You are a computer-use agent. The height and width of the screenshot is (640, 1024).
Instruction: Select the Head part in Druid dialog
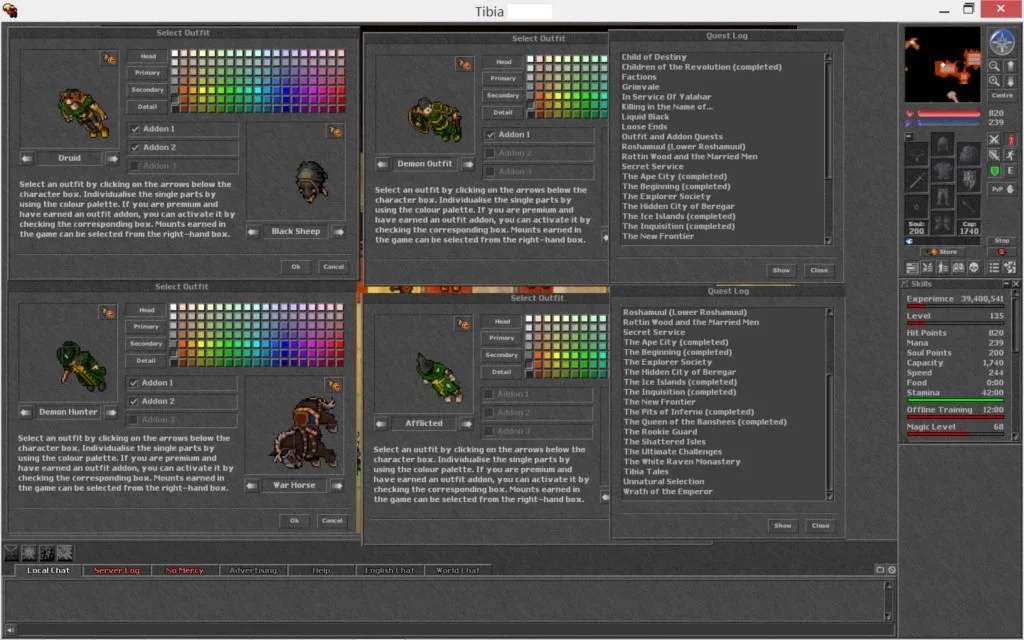pos(148,56)
